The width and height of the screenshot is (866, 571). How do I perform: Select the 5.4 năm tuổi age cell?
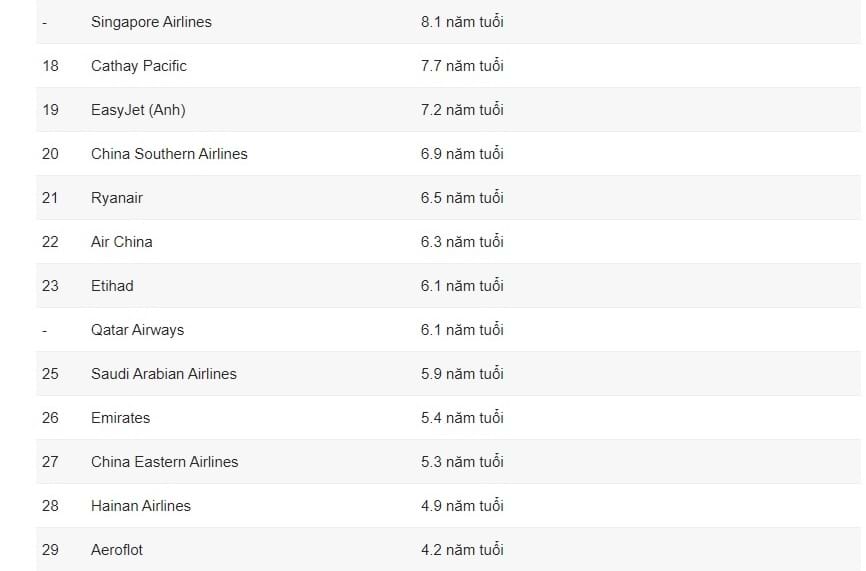pos(462,417)
